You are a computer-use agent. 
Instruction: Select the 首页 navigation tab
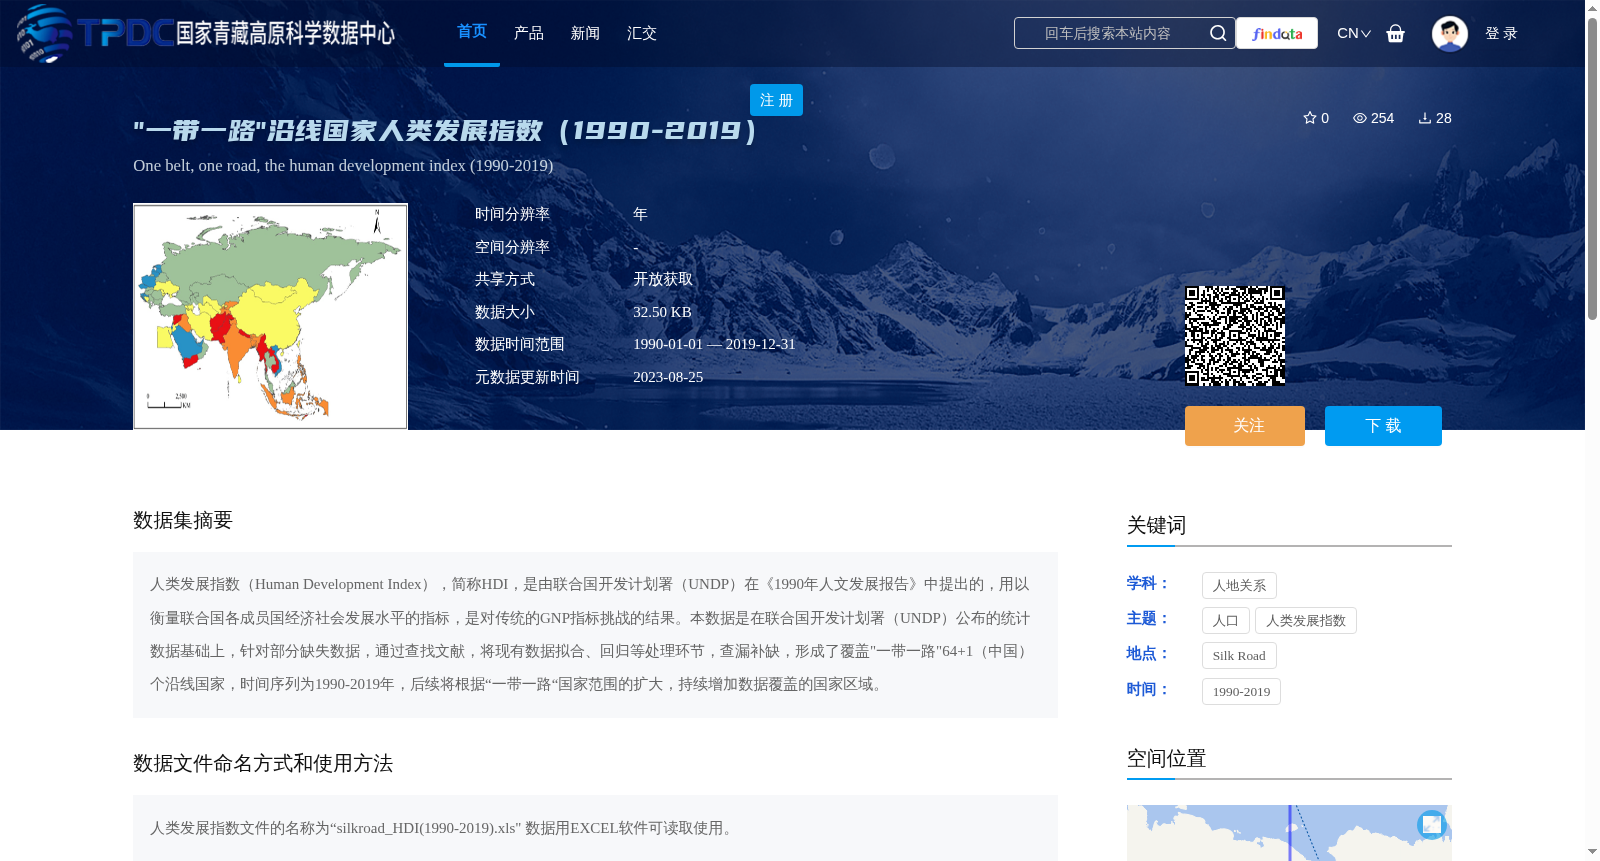[x=472, y=32]
